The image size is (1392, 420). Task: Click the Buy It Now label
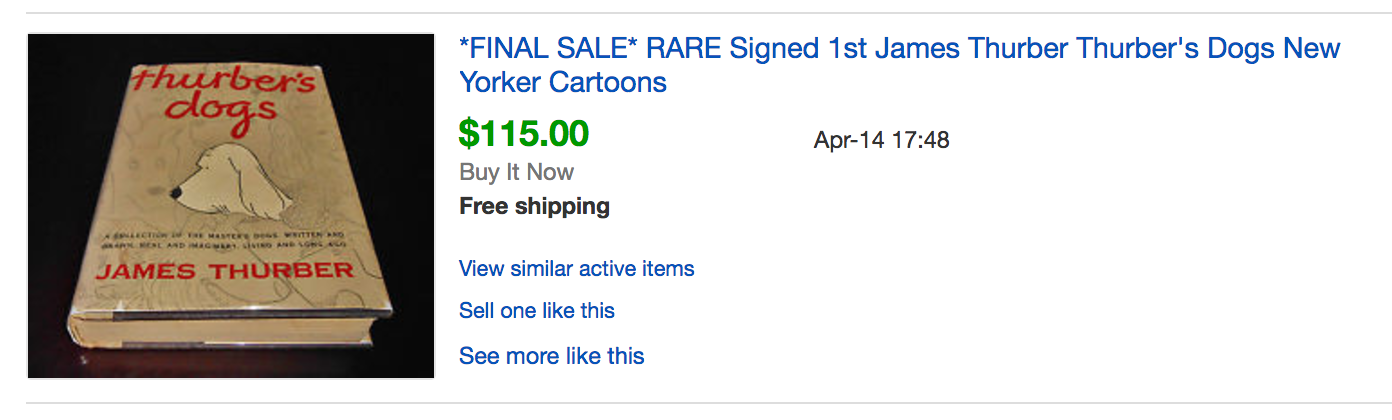click(x=516, y=172)
